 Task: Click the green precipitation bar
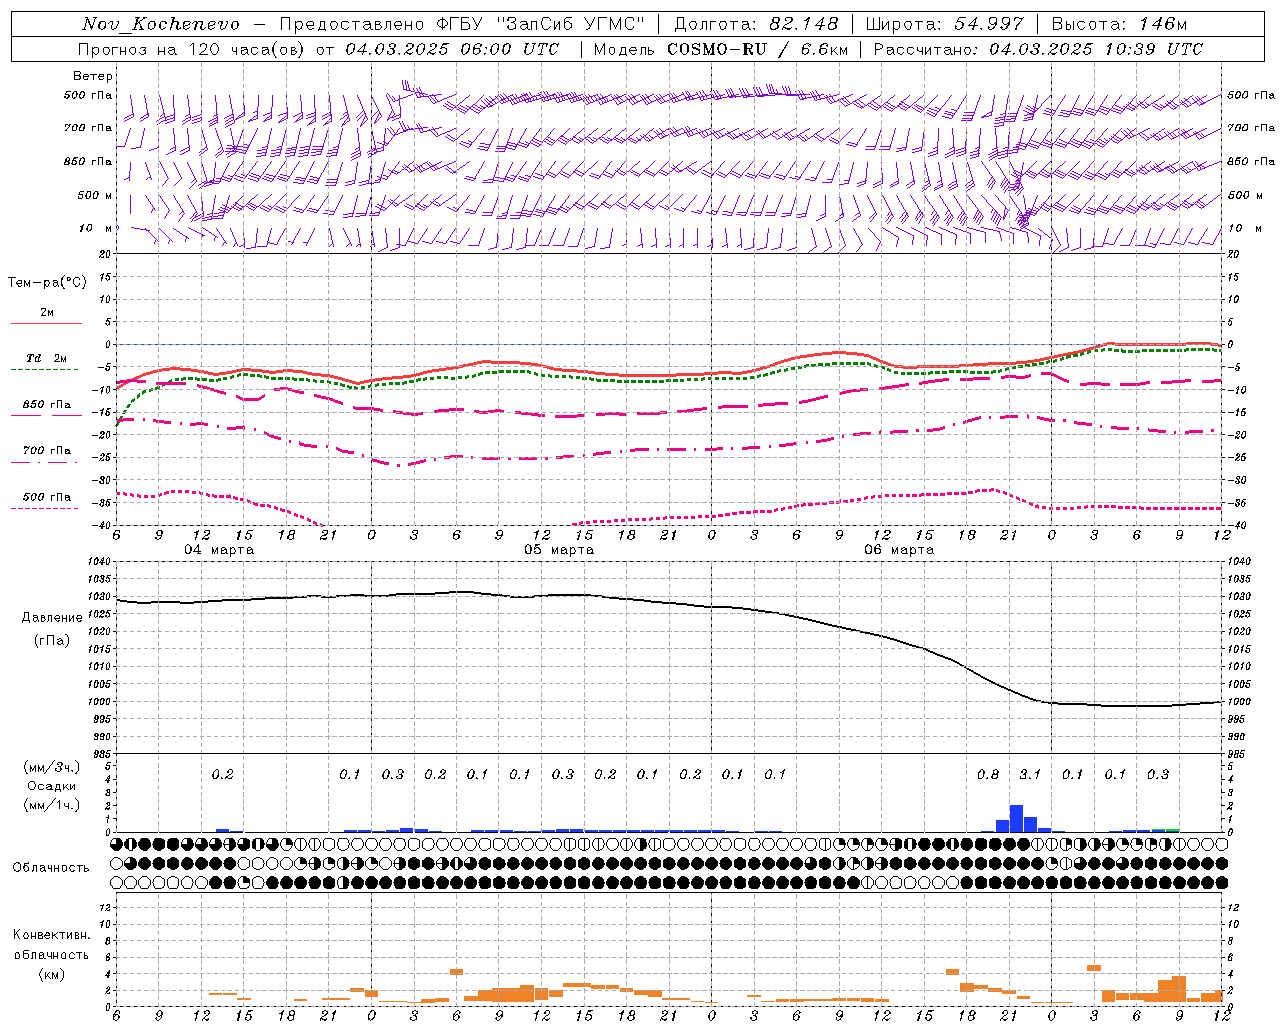point(1172,830)
